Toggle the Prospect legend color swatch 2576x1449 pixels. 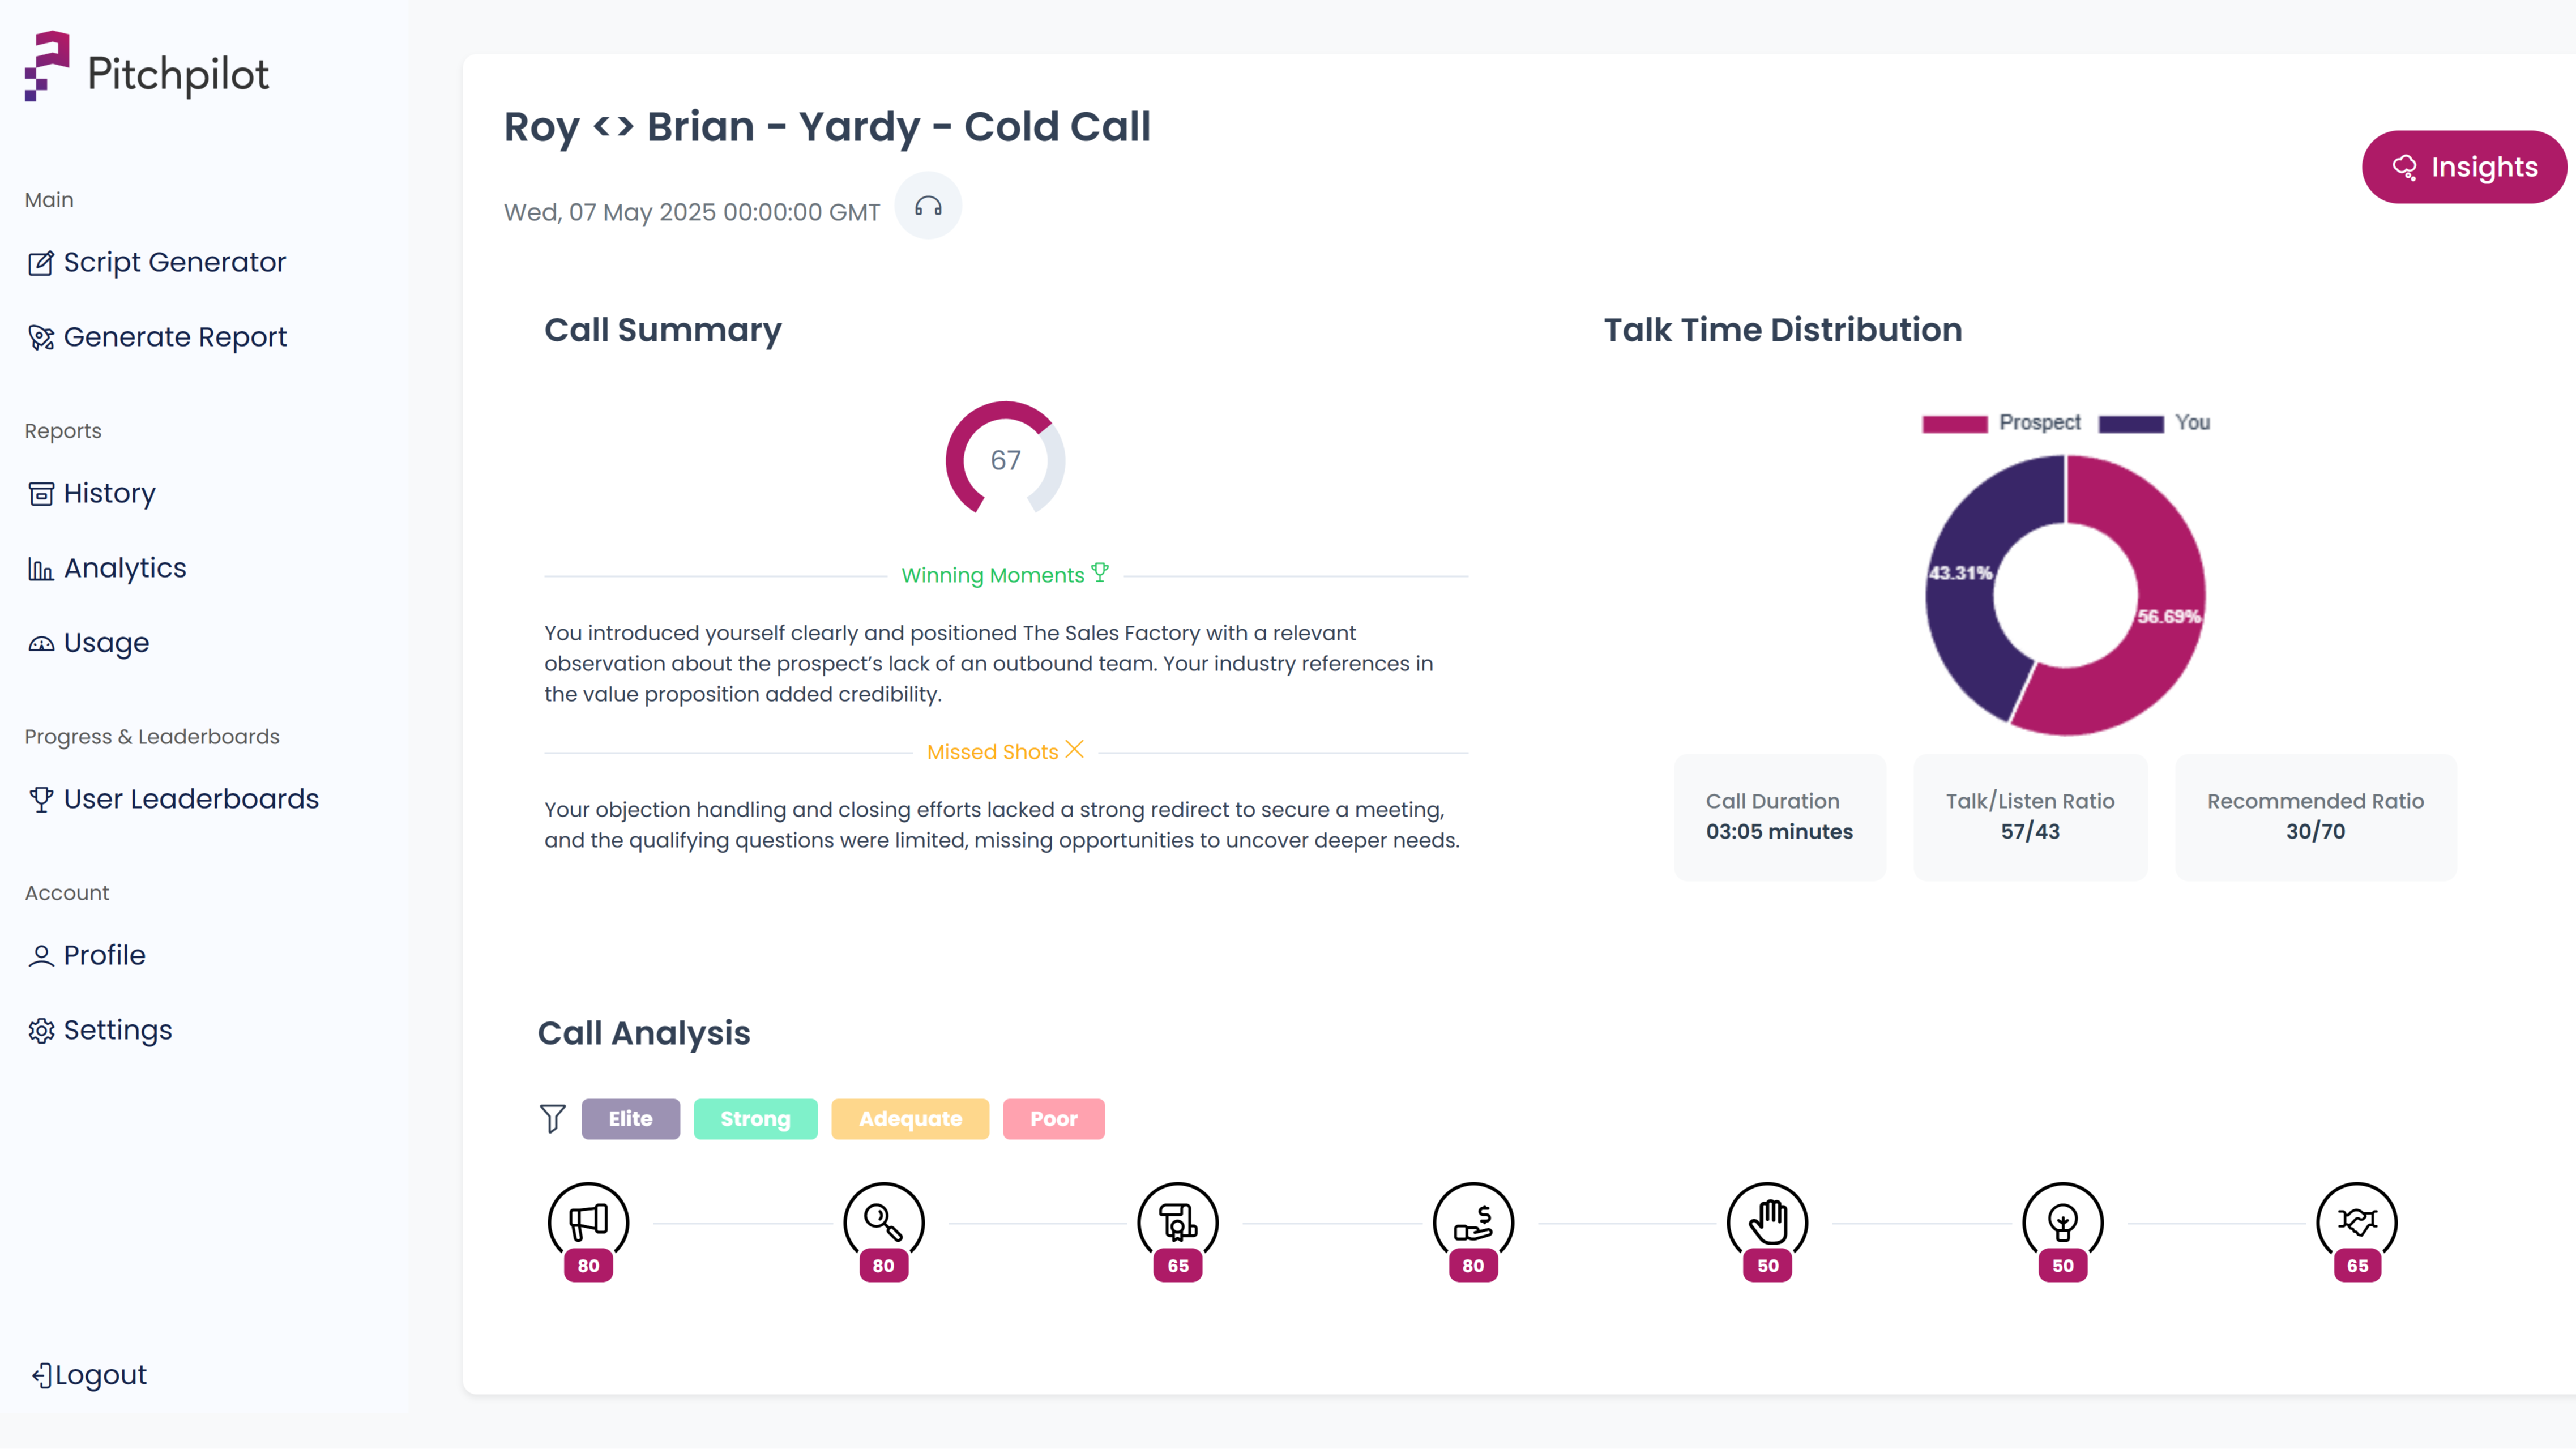click(1953, 423)
